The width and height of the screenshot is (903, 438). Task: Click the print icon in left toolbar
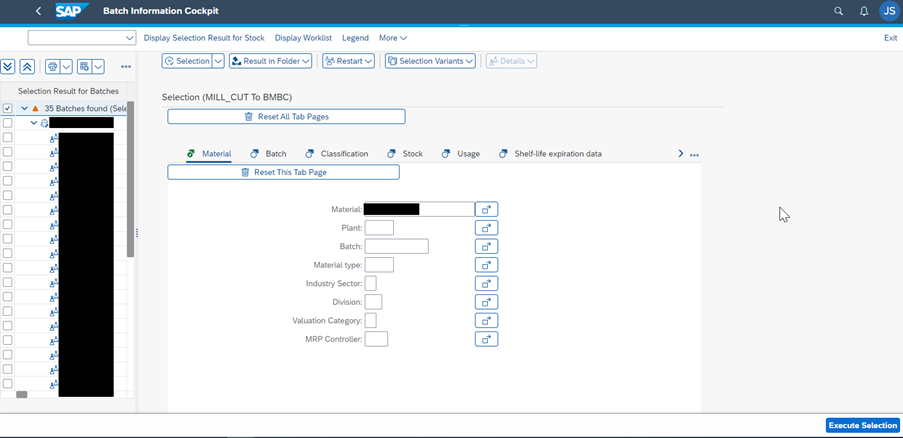[x=53, y=67]
